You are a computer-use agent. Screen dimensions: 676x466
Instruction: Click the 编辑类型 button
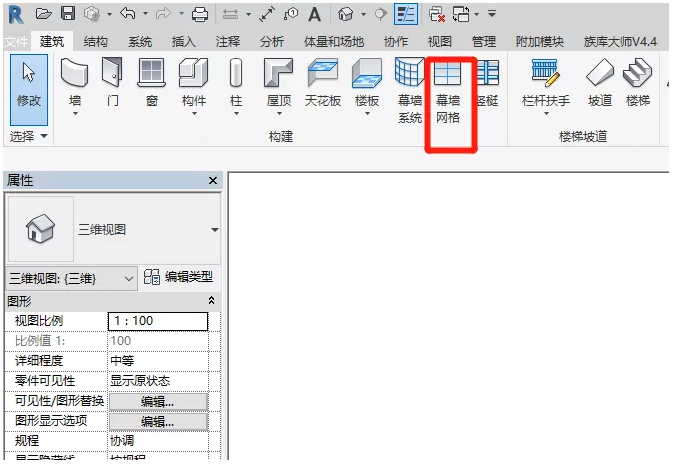click(x=178, y=277)
